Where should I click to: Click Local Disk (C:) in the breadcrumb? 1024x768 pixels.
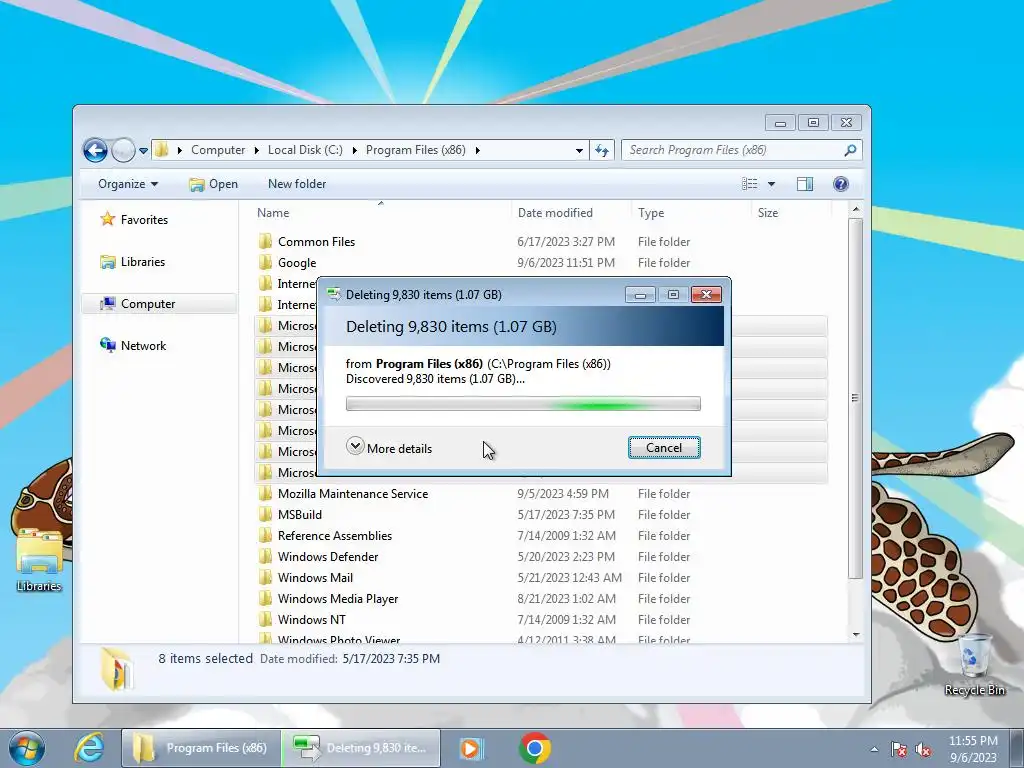tap(305, 150)
